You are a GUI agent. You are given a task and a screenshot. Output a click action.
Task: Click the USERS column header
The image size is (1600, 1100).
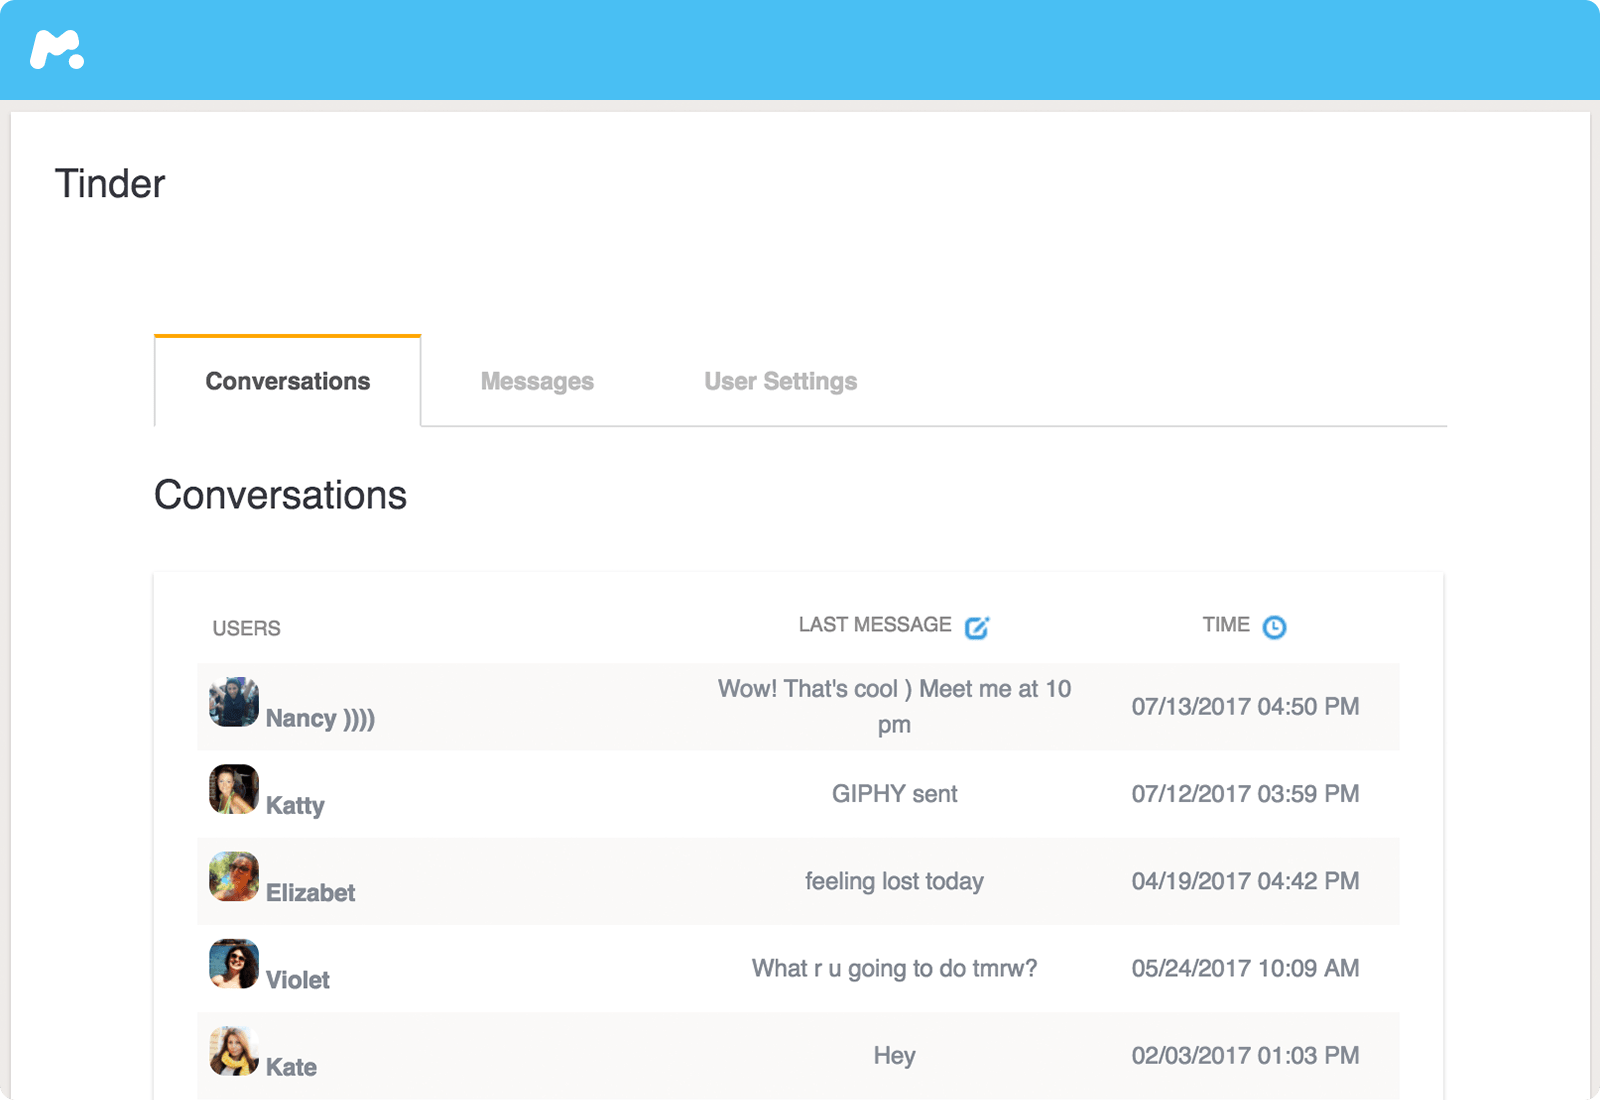click(x=246, y=628)
